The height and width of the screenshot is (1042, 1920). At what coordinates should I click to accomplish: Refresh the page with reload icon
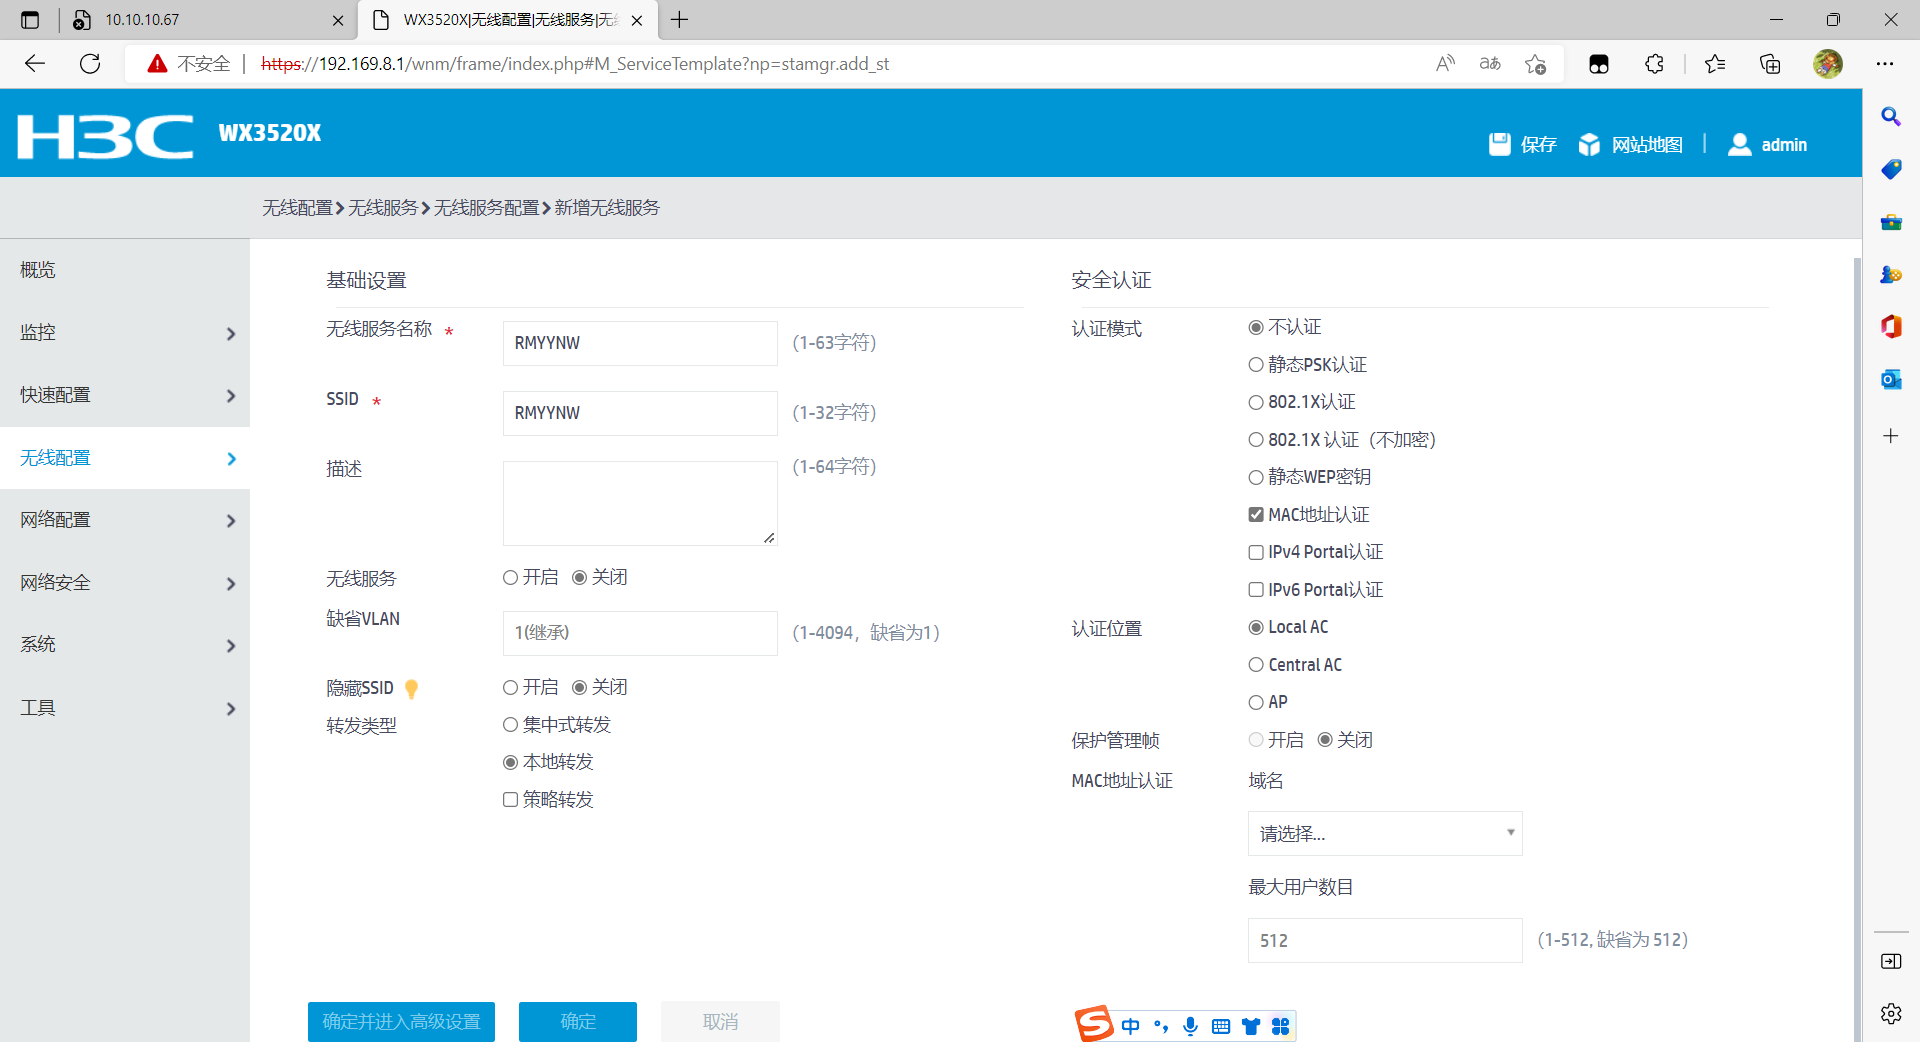90,64
